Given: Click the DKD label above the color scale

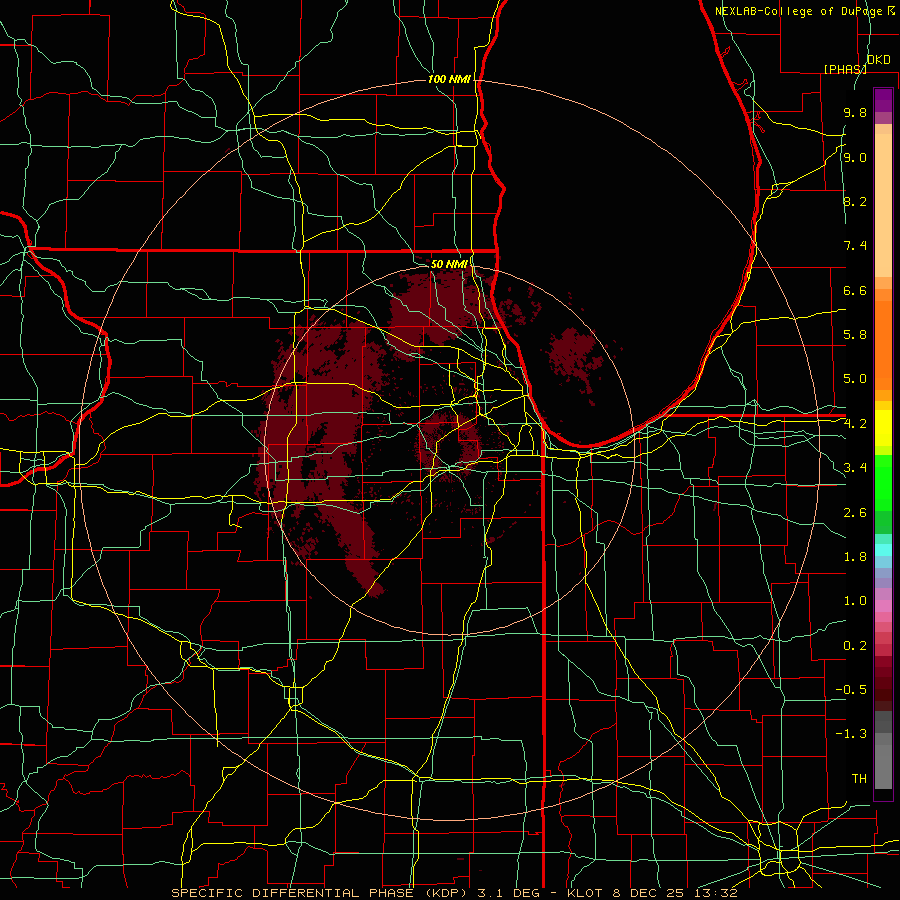Looking at the screenshot, I should point(879,60).
